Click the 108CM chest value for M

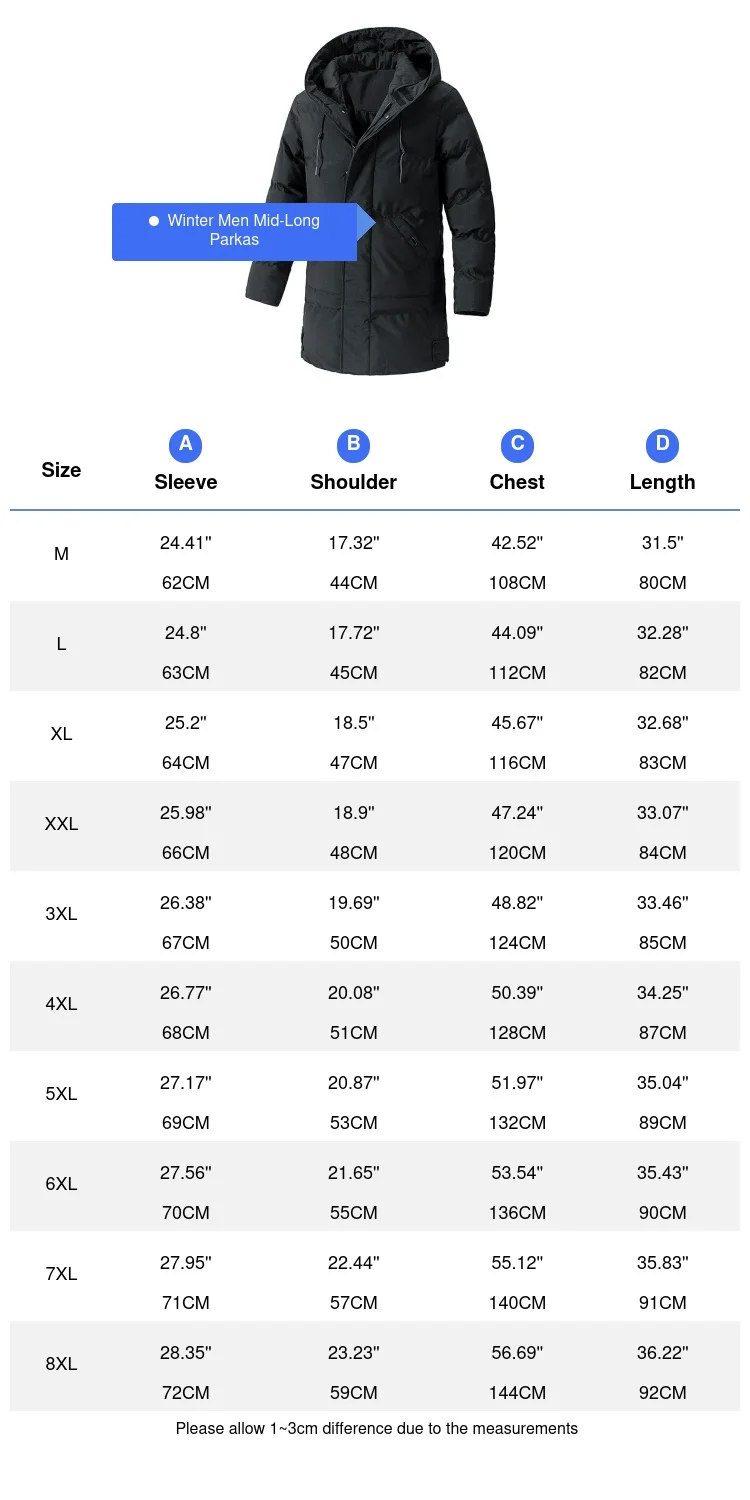pyautogui.click(x=517, y=583)
